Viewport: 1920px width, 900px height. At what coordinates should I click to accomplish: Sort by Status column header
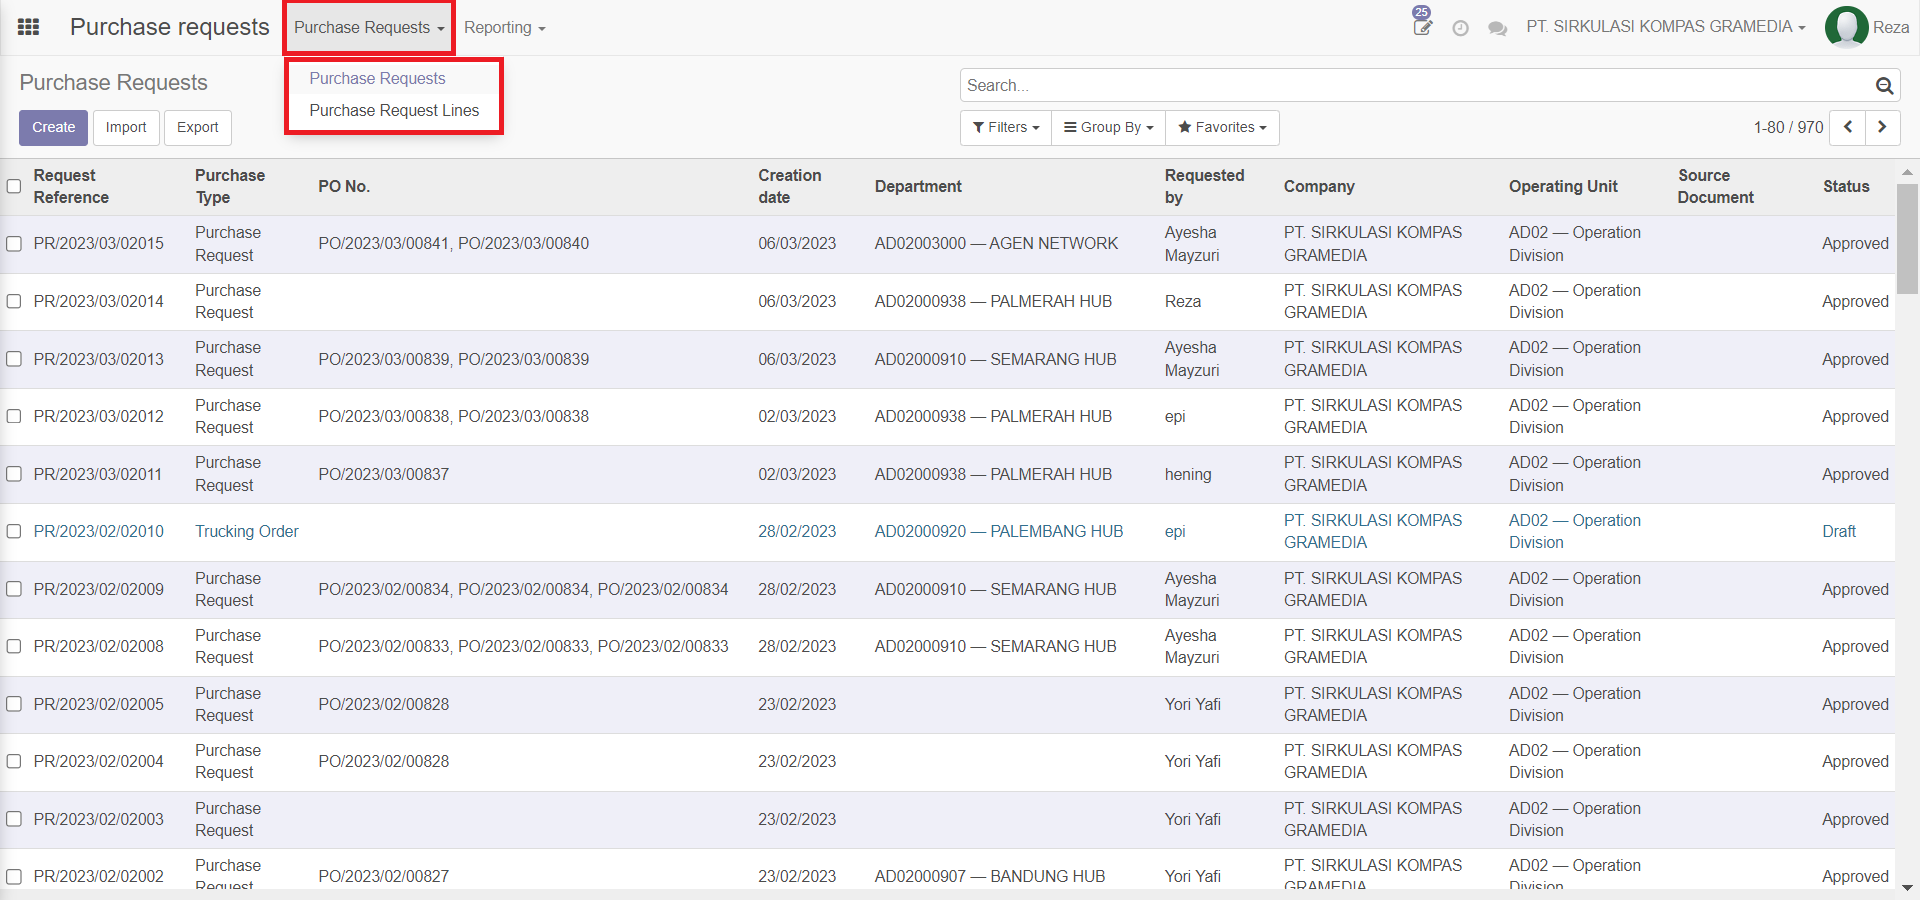click(1846, 186)
